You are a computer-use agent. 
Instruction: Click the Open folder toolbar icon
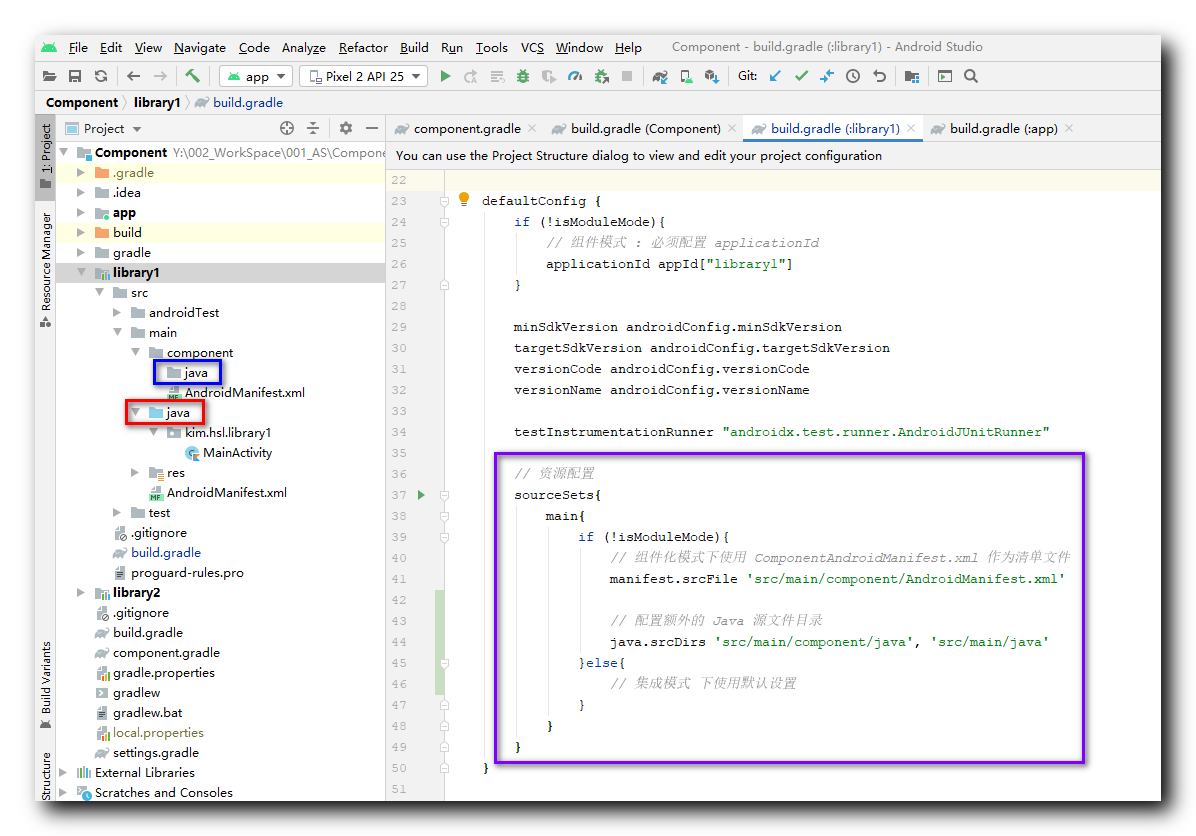(50, 76)
